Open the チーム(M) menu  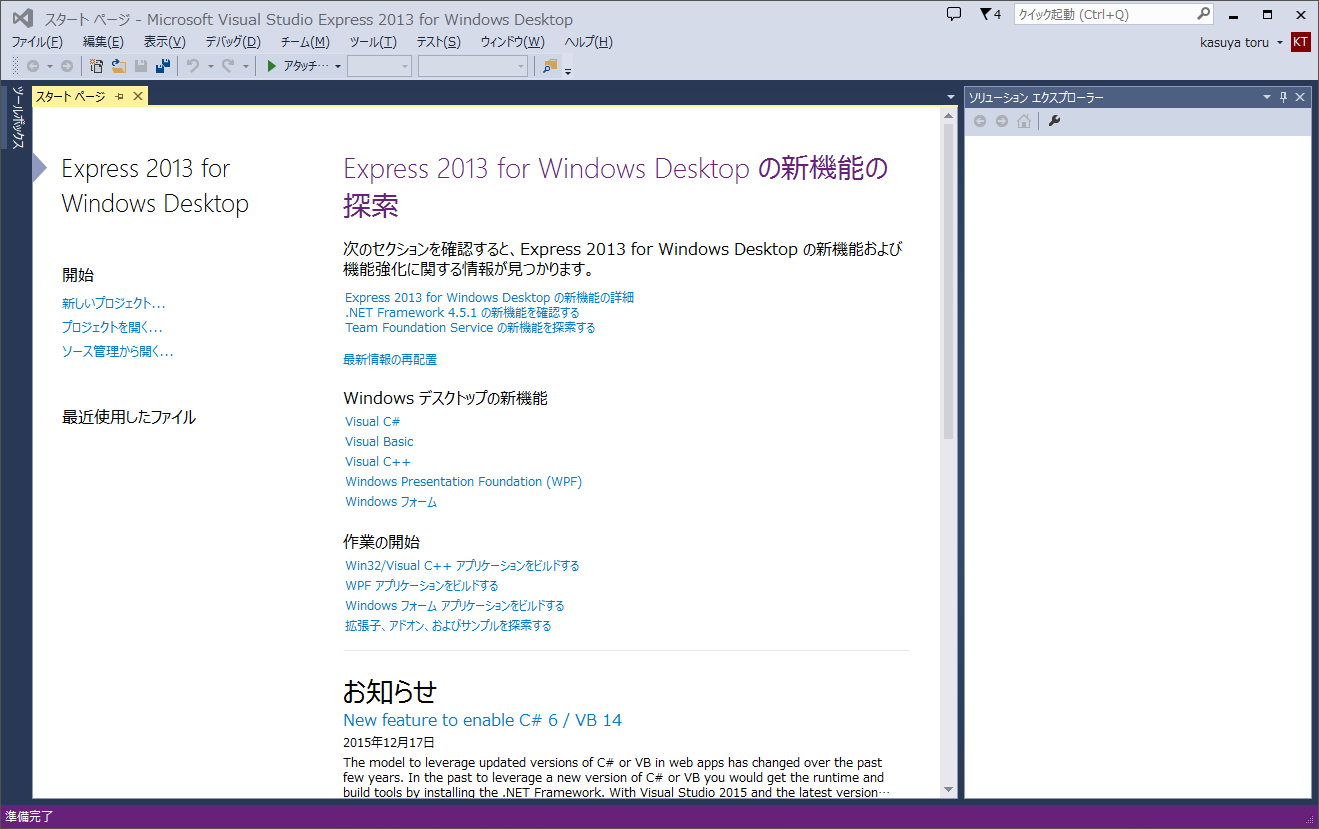305,42
